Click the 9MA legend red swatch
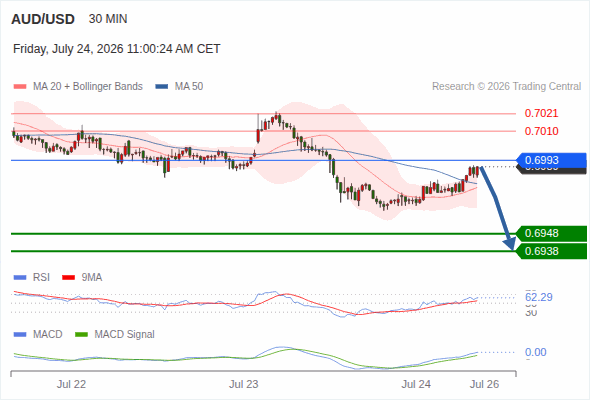This screenshot has width=590, height=400. [68, 278]
